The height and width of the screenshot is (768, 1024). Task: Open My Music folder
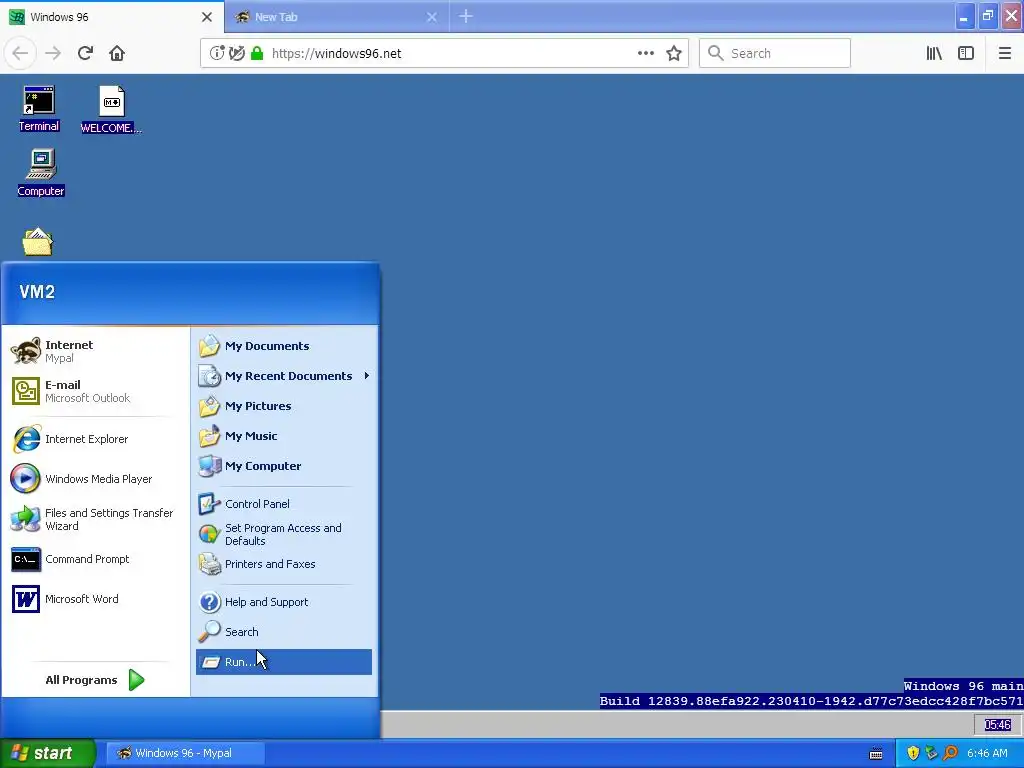(x=284, y=436)
